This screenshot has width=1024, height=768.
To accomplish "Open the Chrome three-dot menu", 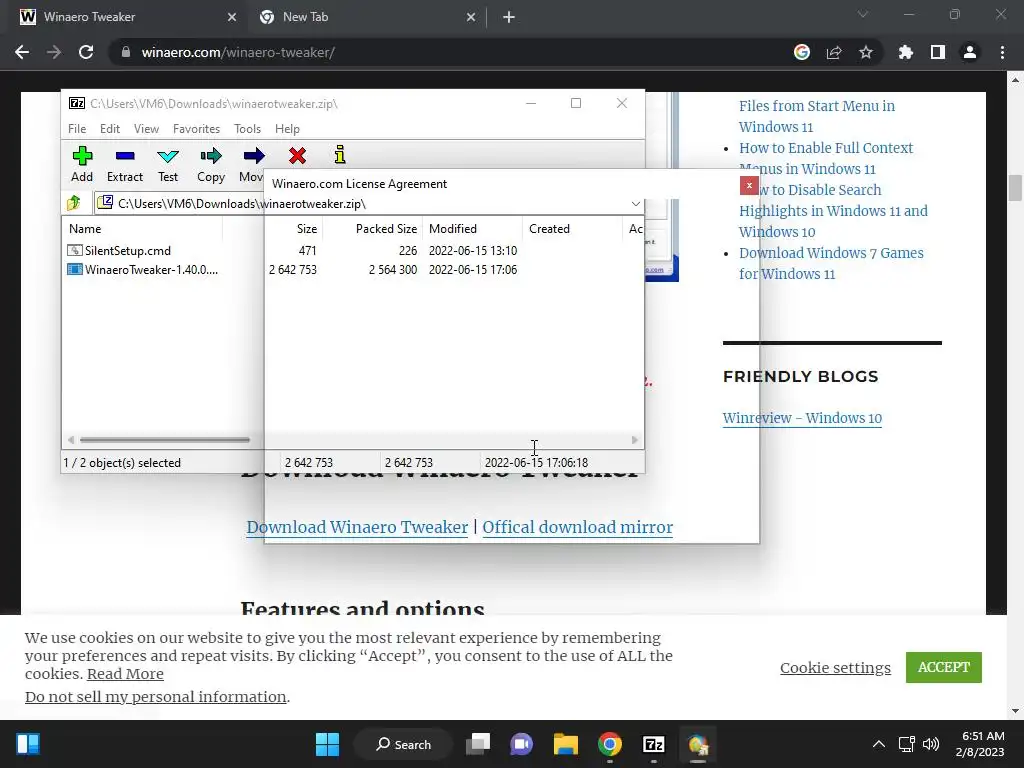I will coord(1002,52).
